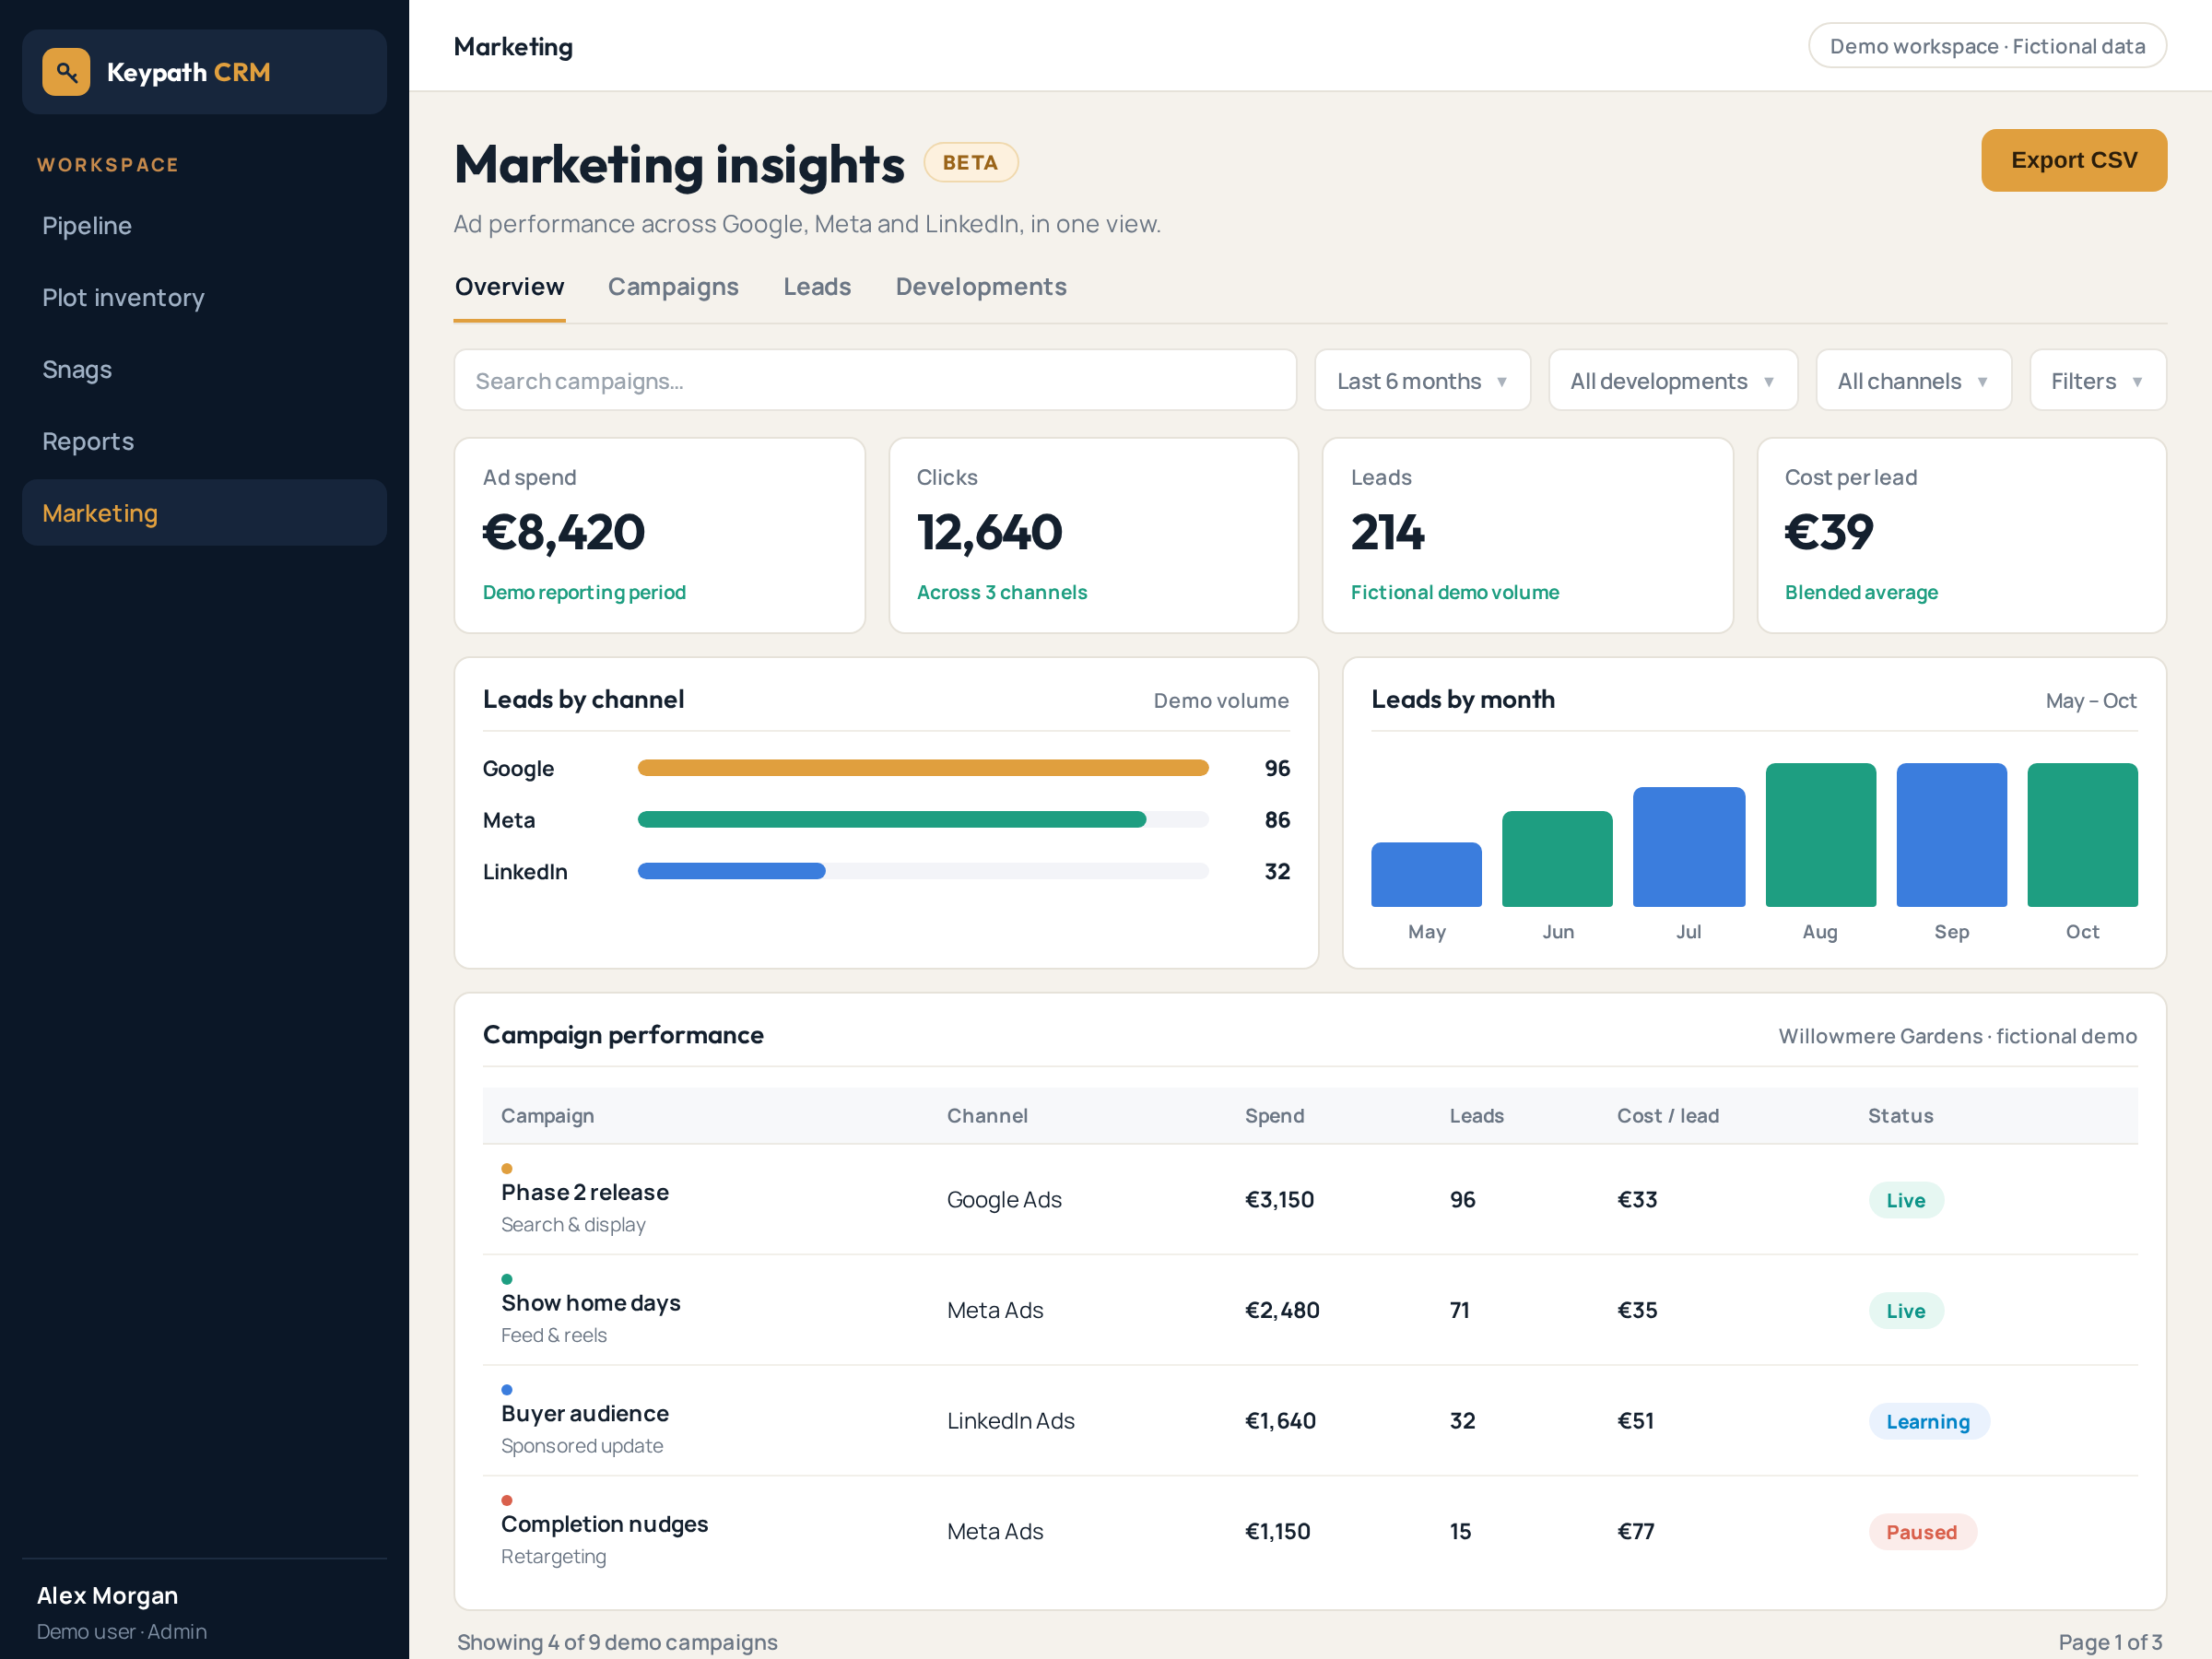Open the All developments dropdown
Screen dimensions: 2212x1659
pos(1673,380)
